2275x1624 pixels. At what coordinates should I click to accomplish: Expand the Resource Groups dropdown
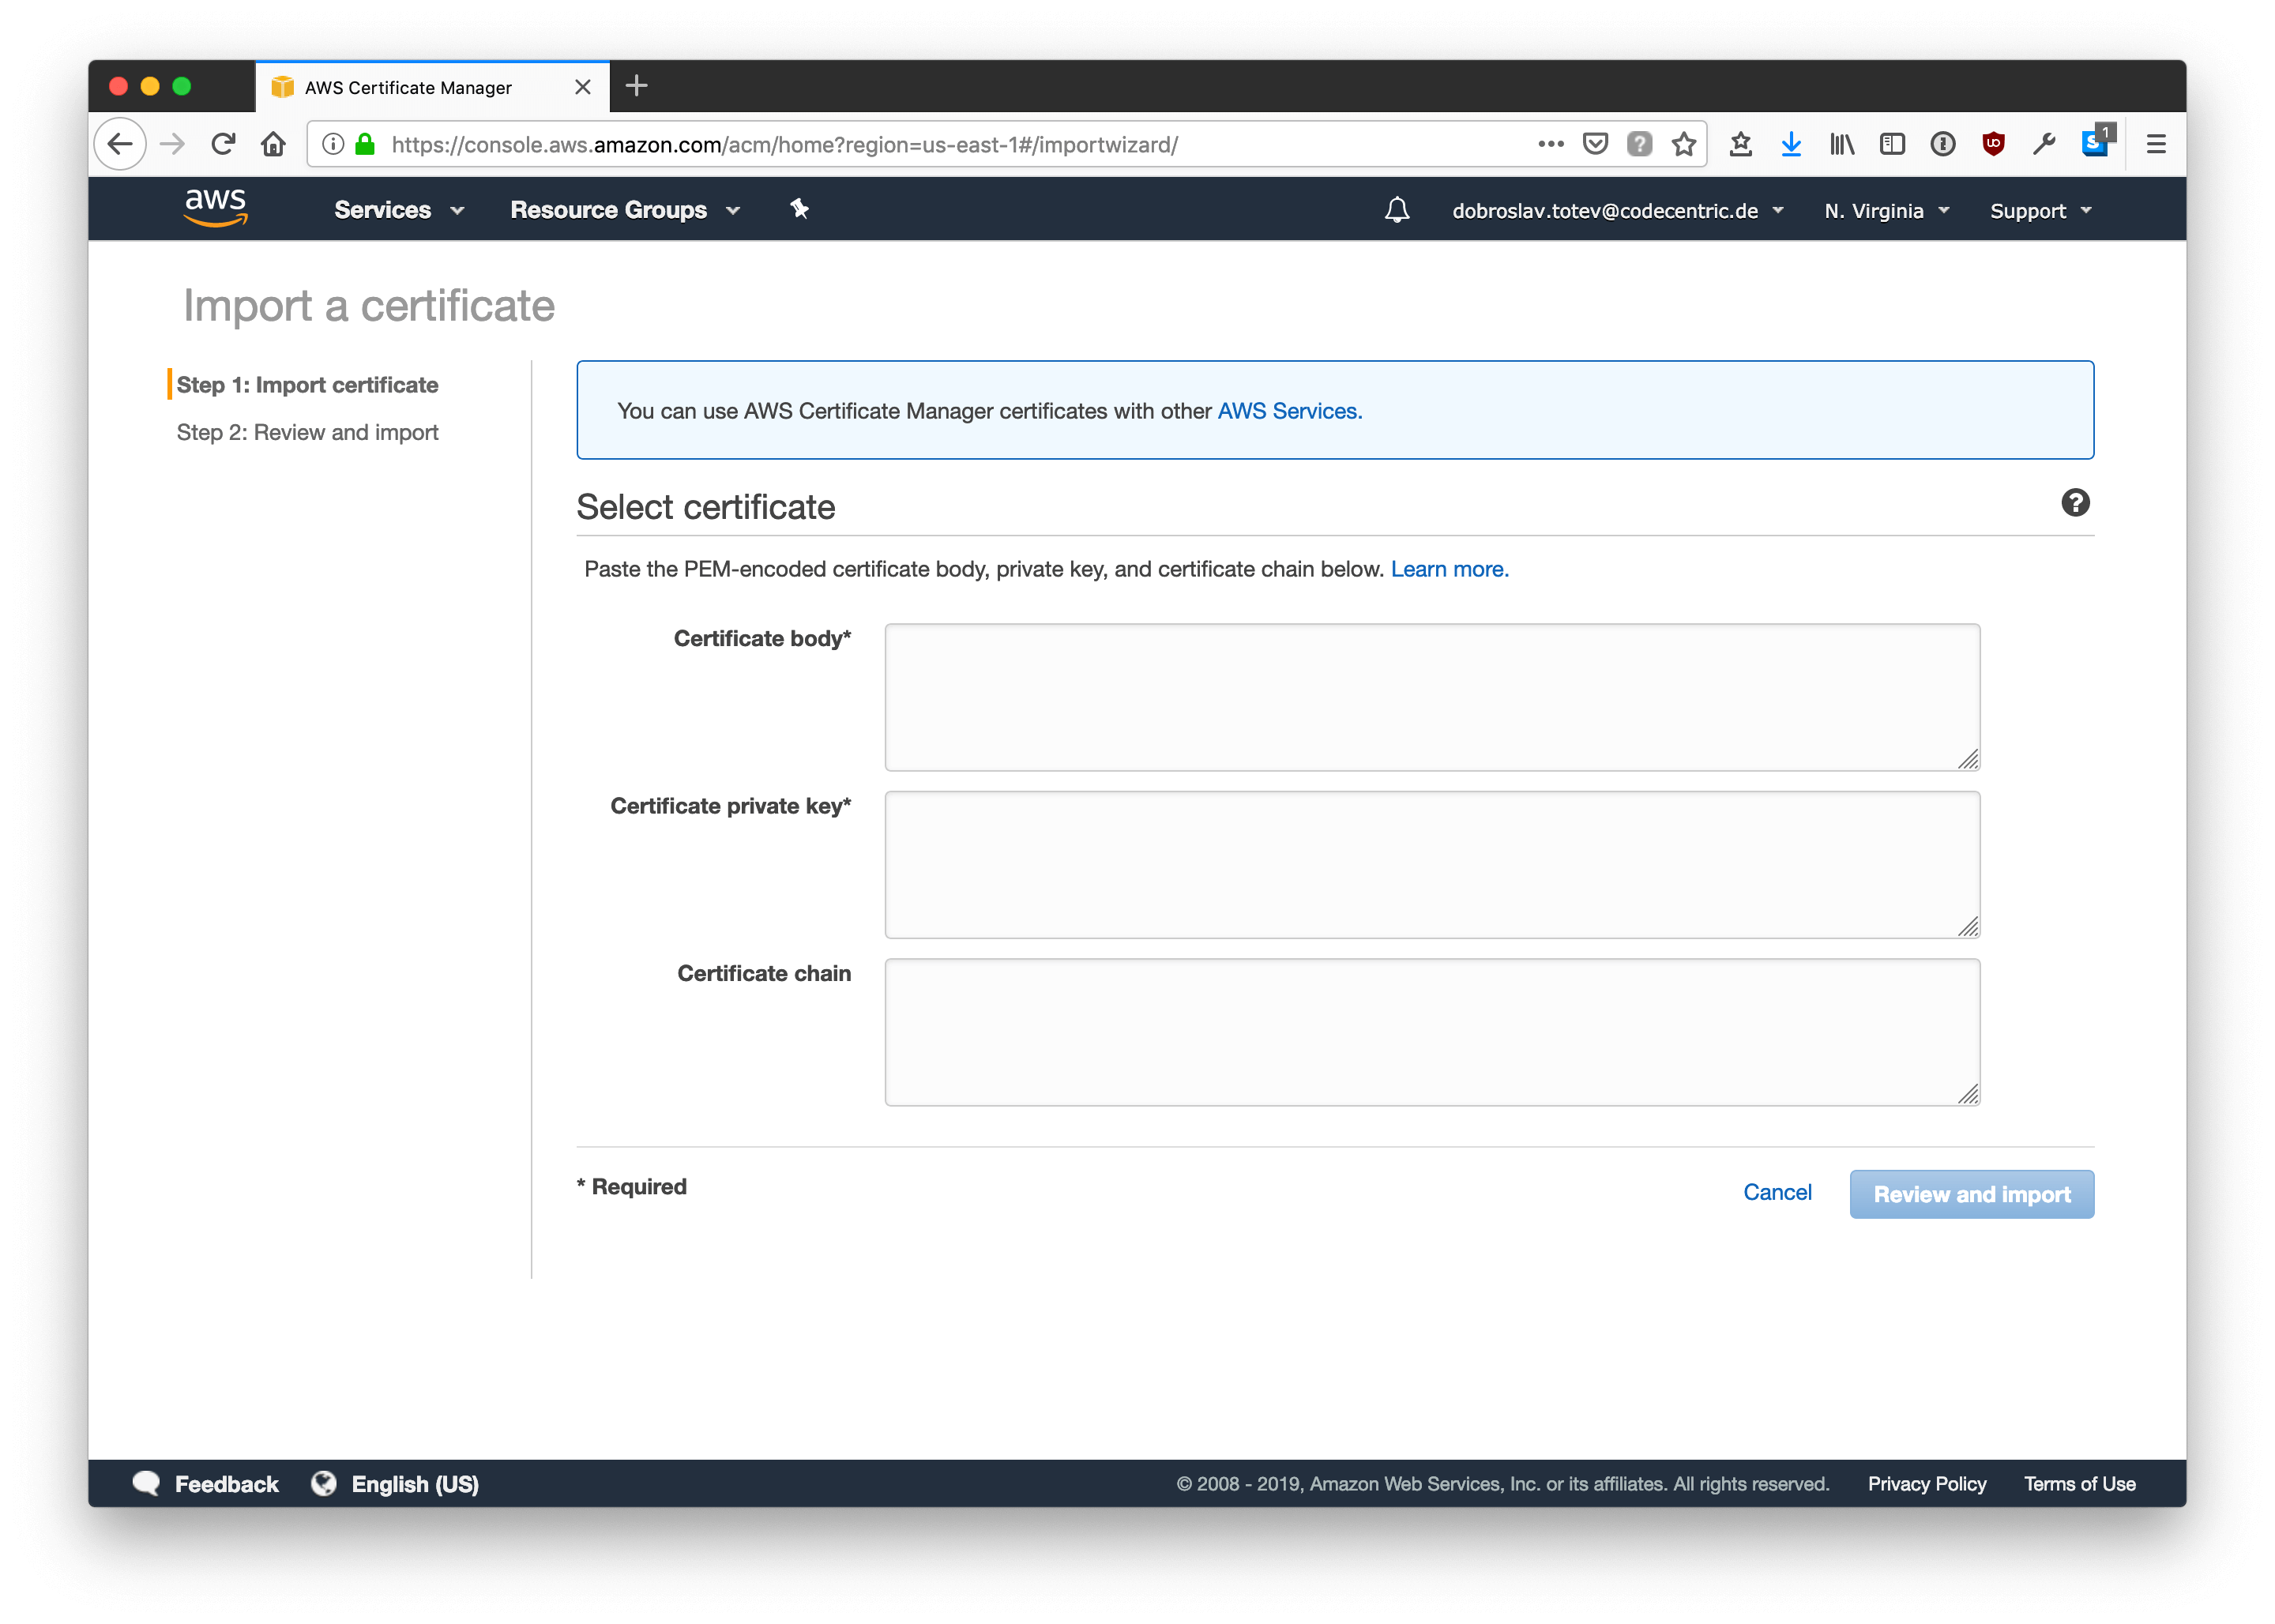click(x=625, y=210)
